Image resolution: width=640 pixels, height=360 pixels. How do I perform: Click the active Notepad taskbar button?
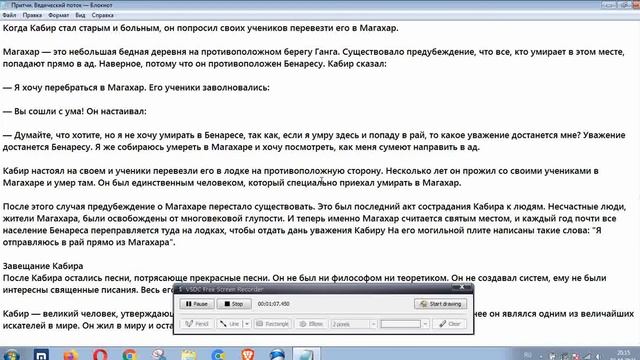(306, 354)
